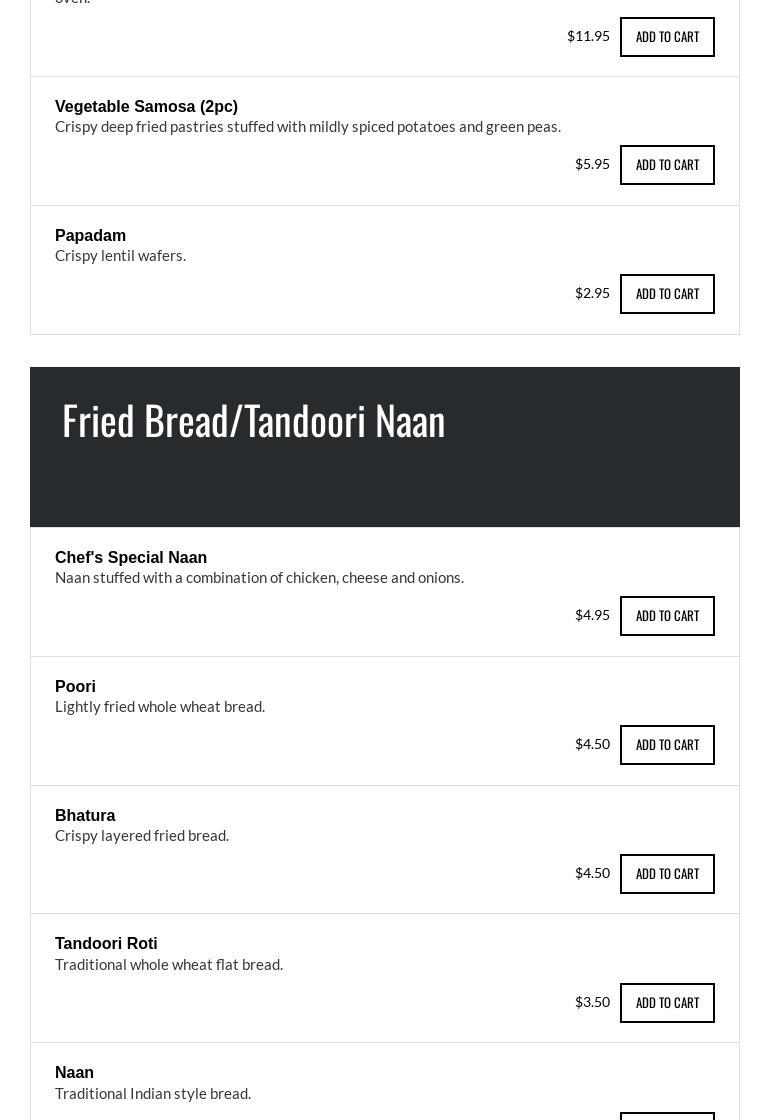Add Papadam to the cart
Image resolution: width=770 pixels, height=1120 pixels.
667,294
